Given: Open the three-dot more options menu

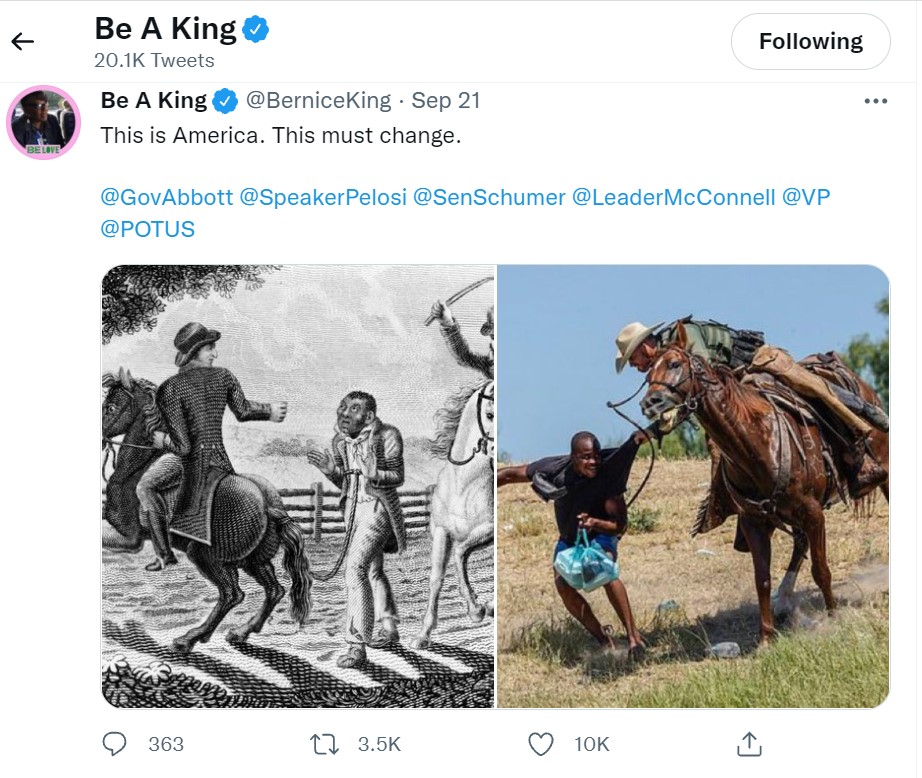Looking at the screenshot, I should (875, 101).
